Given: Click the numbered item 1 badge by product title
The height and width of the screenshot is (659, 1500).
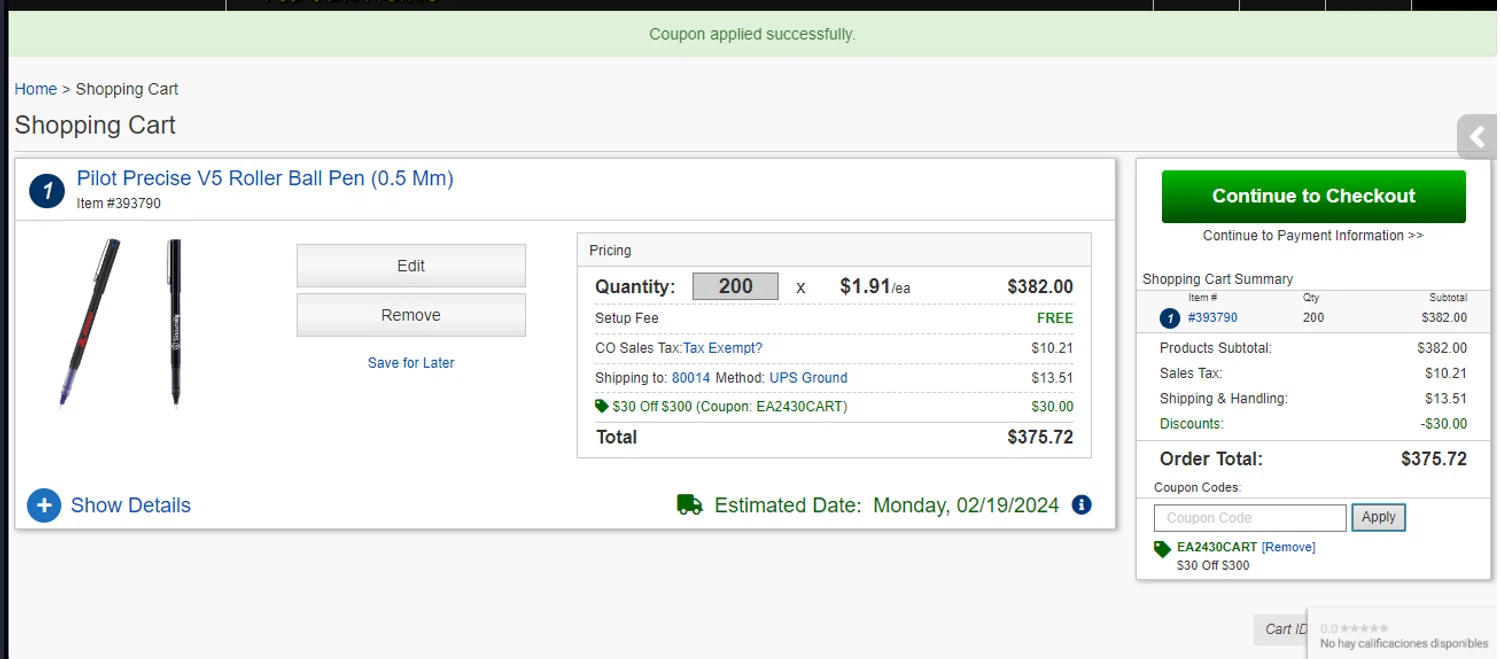Looking at the screenshot, I should (x=47, y=190).
